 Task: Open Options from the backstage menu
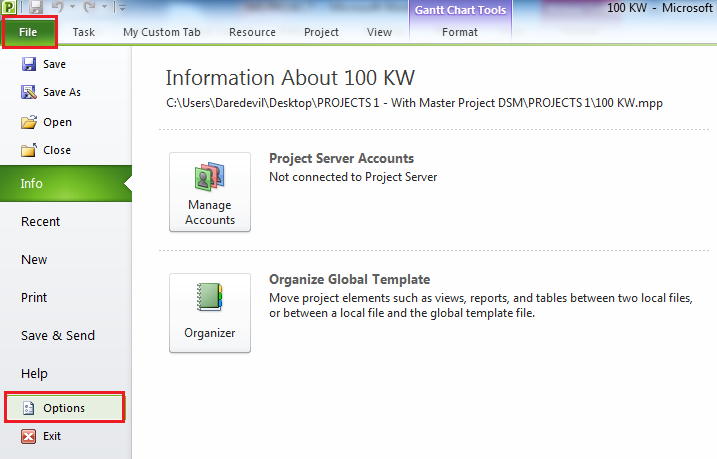click(64, 407)
